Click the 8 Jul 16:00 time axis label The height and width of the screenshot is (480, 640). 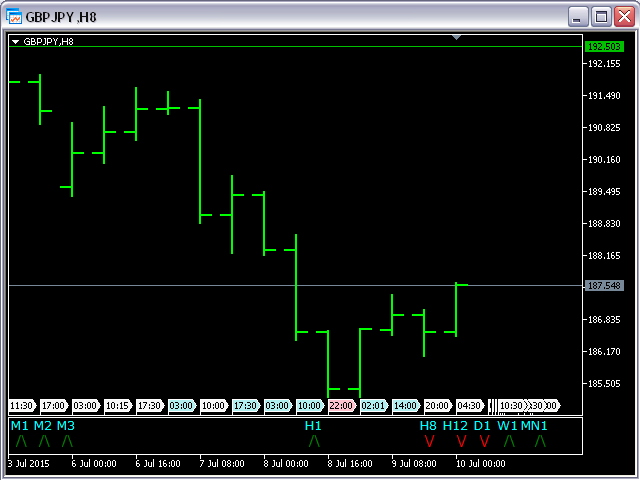(x=350, y=464)
